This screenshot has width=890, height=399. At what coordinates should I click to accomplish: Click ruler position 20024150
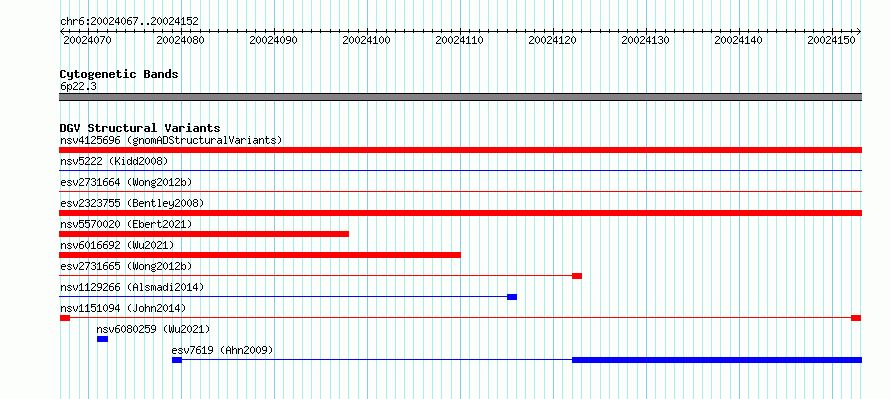832,40
